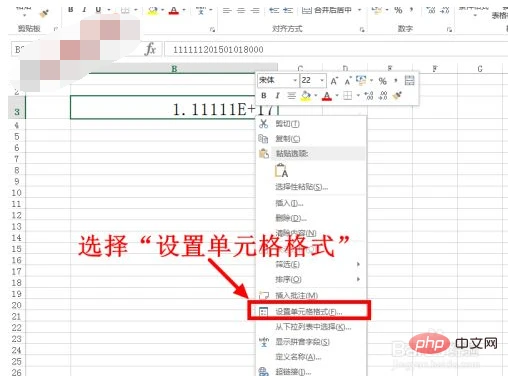The height and width of the screenshot is (376, 508).
Task: Open the 数字 group dialog launcher
Action: pos(449,30)
